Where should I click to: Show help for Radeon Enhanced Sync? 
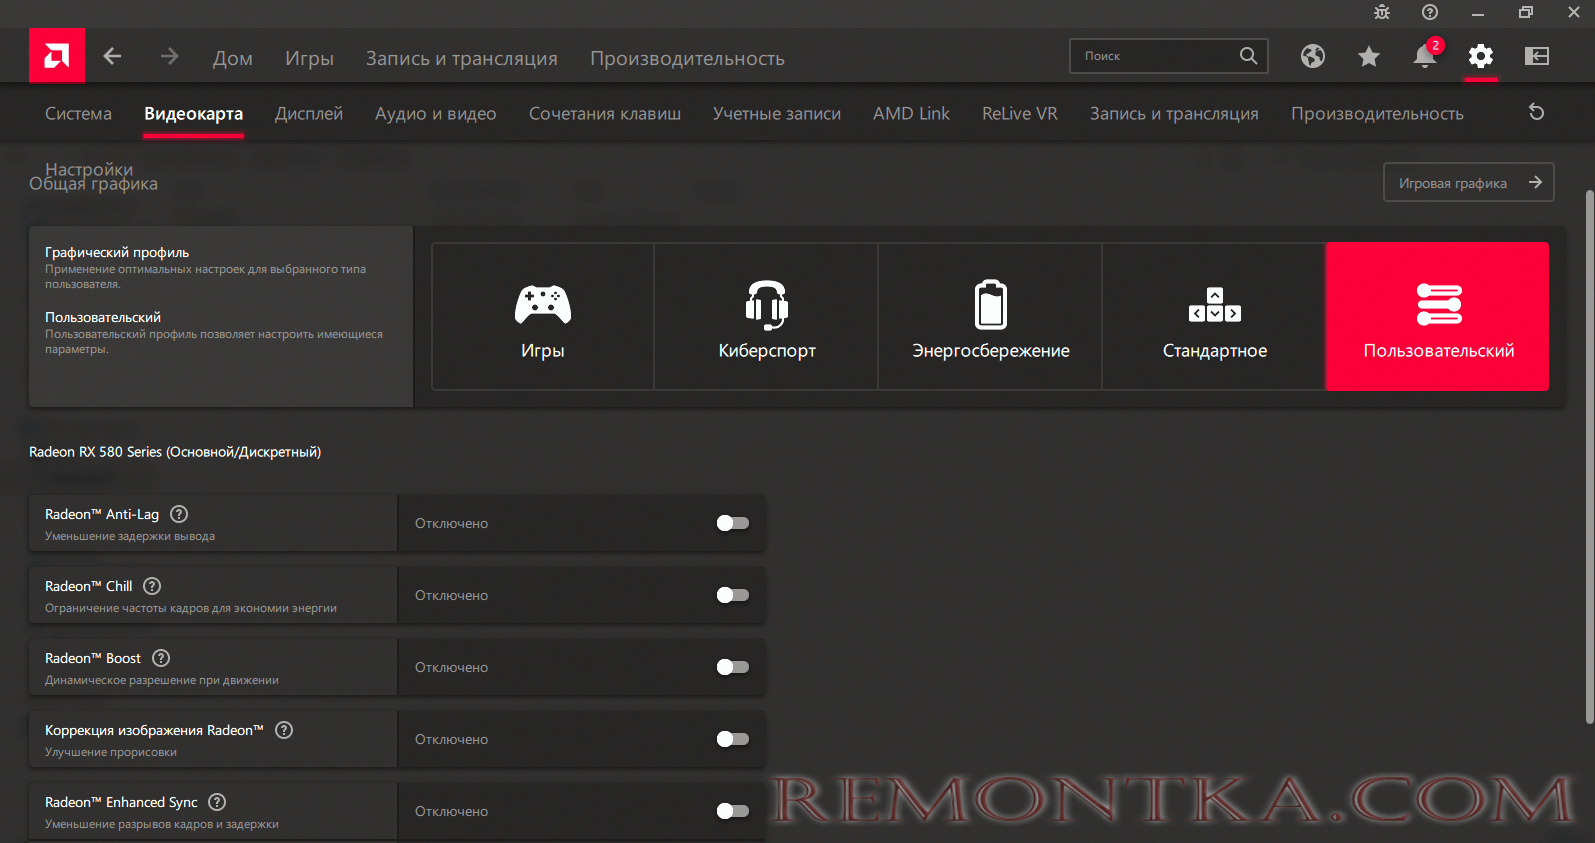point(217,802)
